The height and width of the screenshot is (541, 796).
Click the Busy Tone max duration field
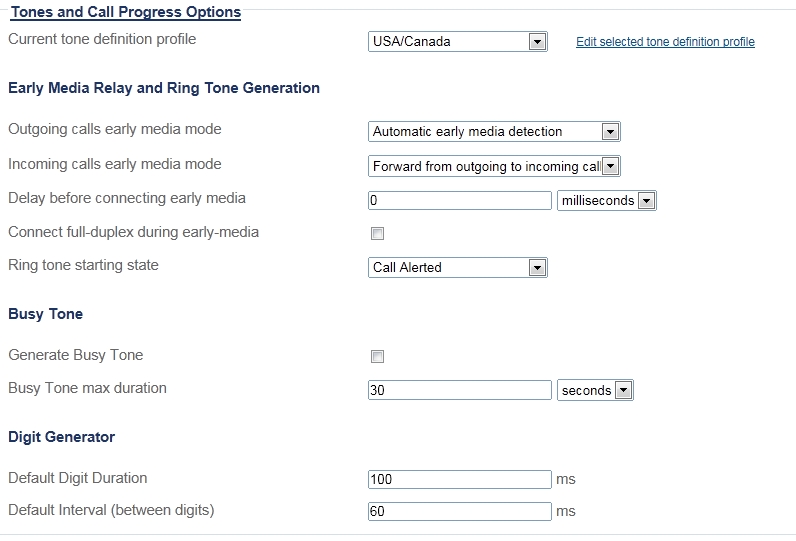click(459, 390)
